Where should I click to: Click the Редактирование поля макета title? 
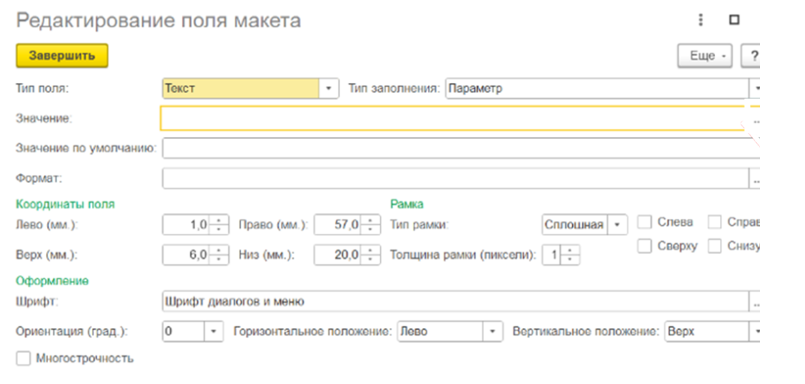159,21
